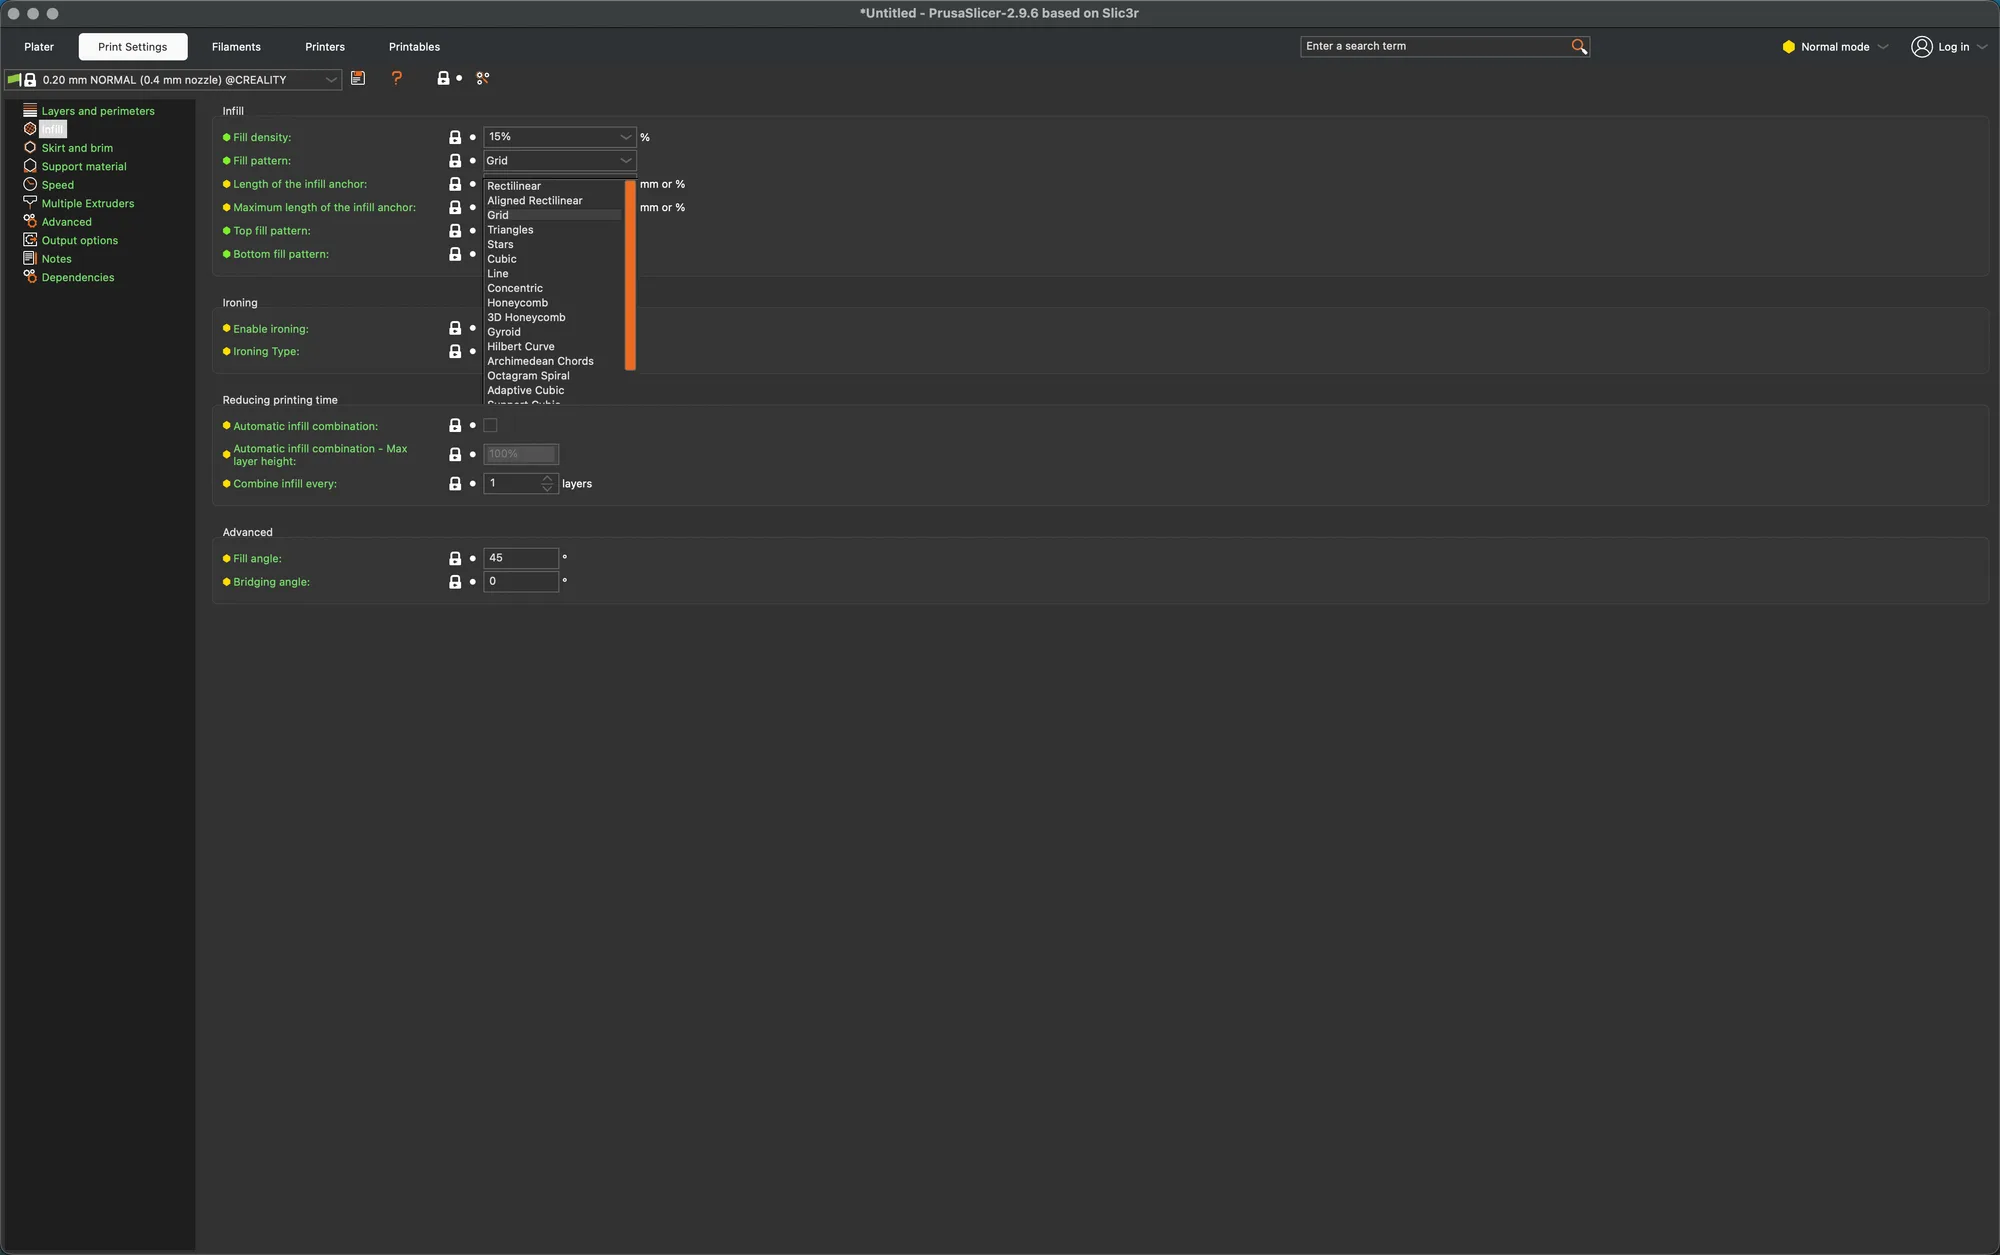The image size is (2000, 1255).
Task: Open Layers and perimeters settings page
Action: (x=98, y=111)
